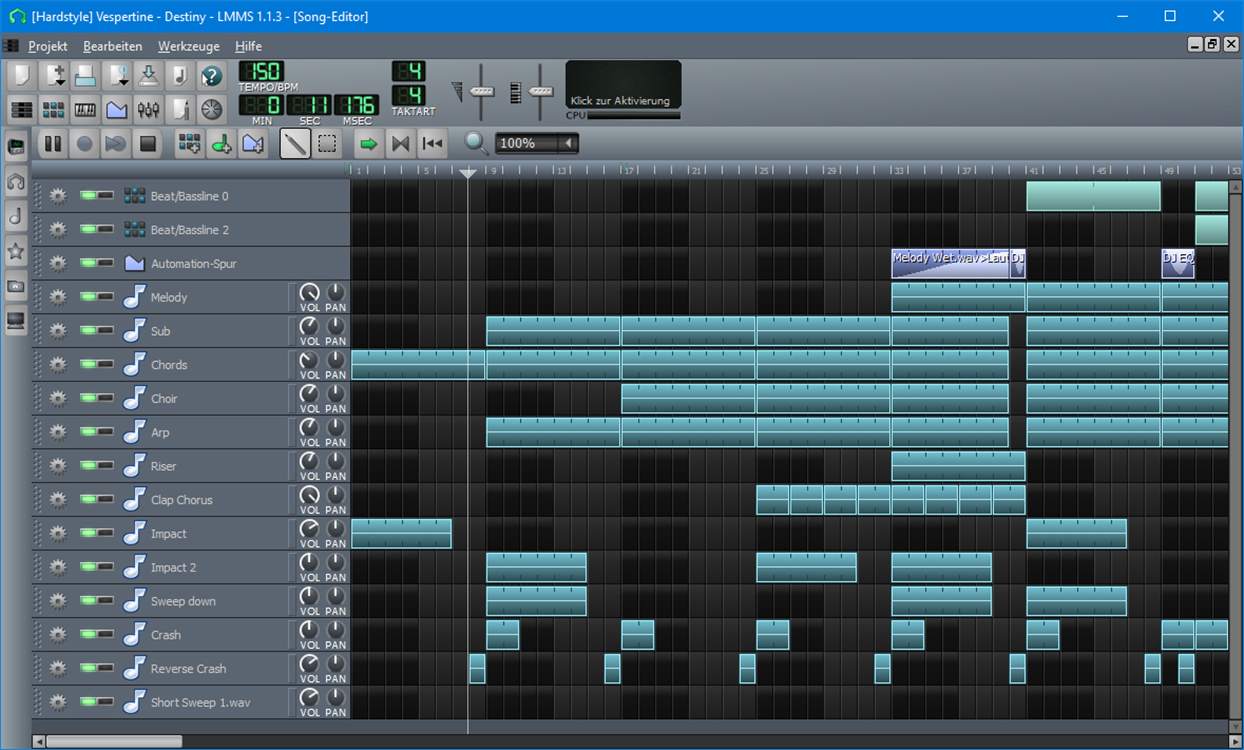Export the project using the music note icon
Screen dimensions: 1244x750
[x=179, y=76]
